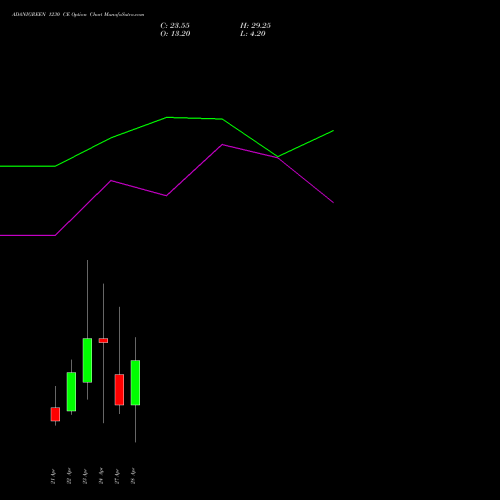The height and width of the screenshot is (500, 500).
Task: Click the ADANIGREEN 1220 CE chart title
Action: (x=78, y=15)
